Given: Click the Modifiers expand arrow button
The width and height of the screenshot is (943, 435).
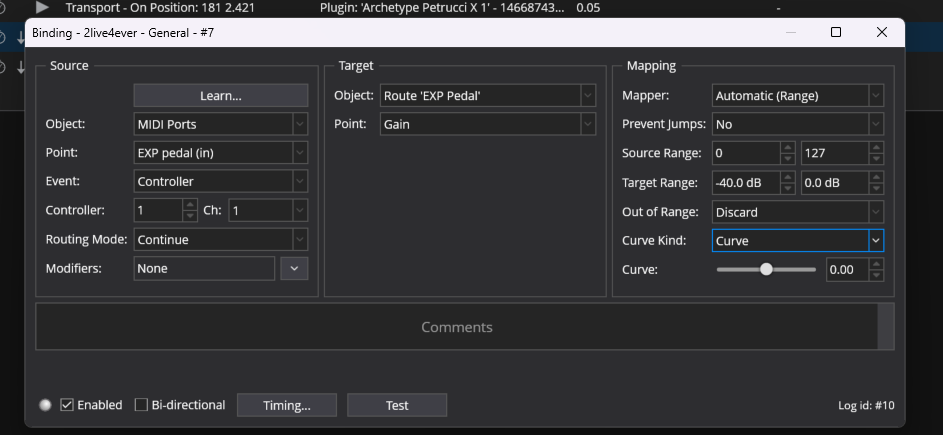Looking at the screenshot, I should click(294, 268).
